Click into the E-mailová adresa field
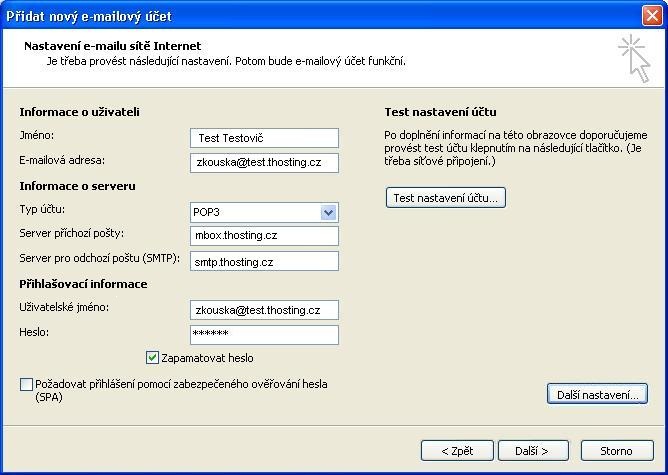This screenshot has width=668, height=475. pos(264,162)
